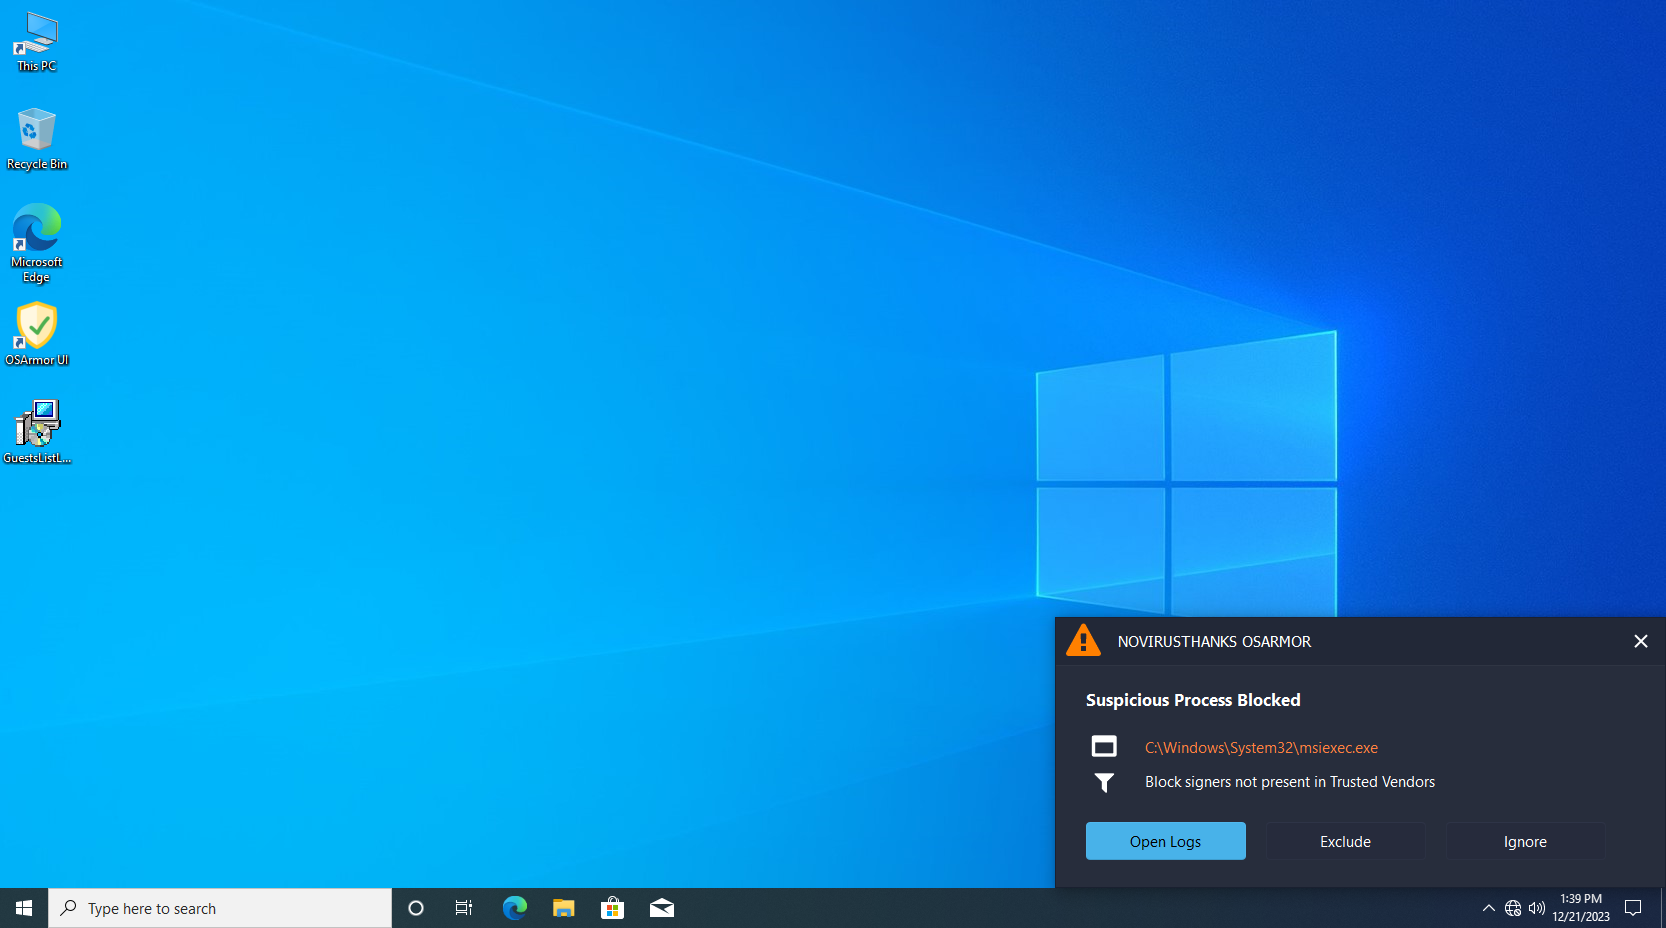1666x928 pixels.
Task: Dismiss the OSArmor notification with the X
Action: pyautogui.click(x=1641, y=641)
